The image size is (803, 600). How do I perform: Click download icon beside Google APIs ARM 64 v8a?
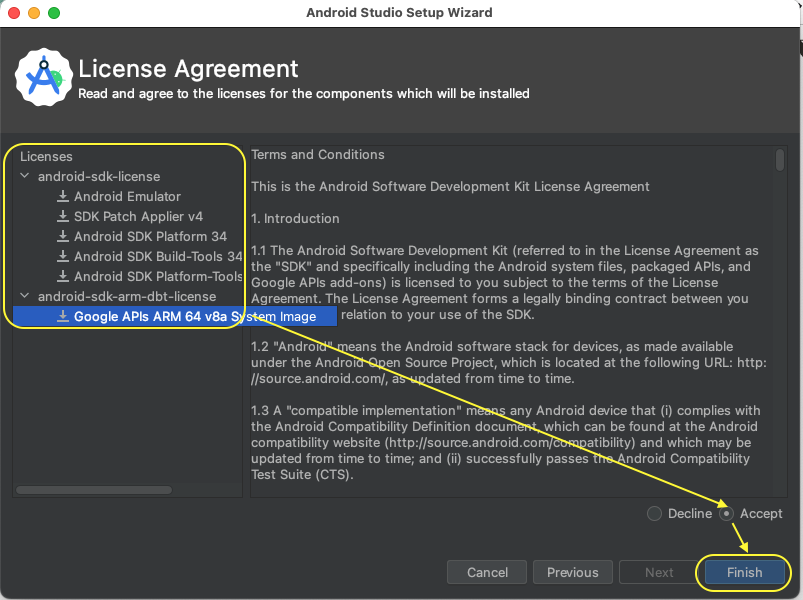click(x=63, y=316)
